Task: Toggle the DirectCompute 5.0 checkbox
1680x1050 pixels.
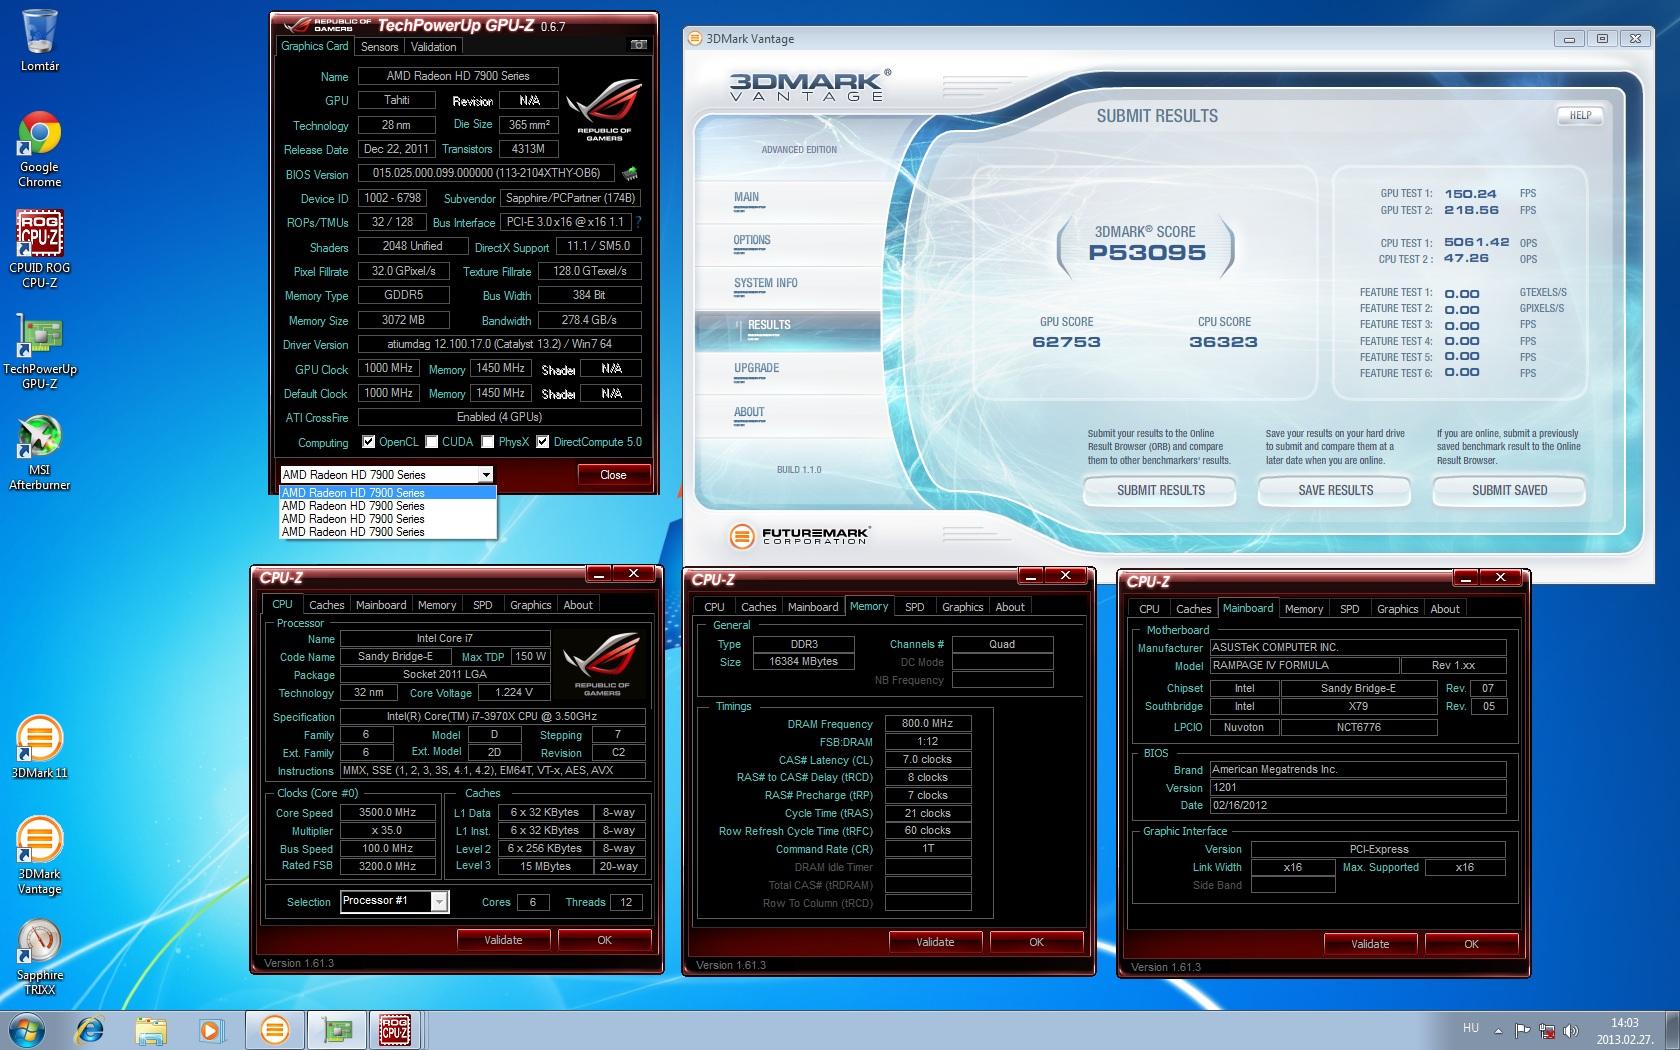Action: 543,442
